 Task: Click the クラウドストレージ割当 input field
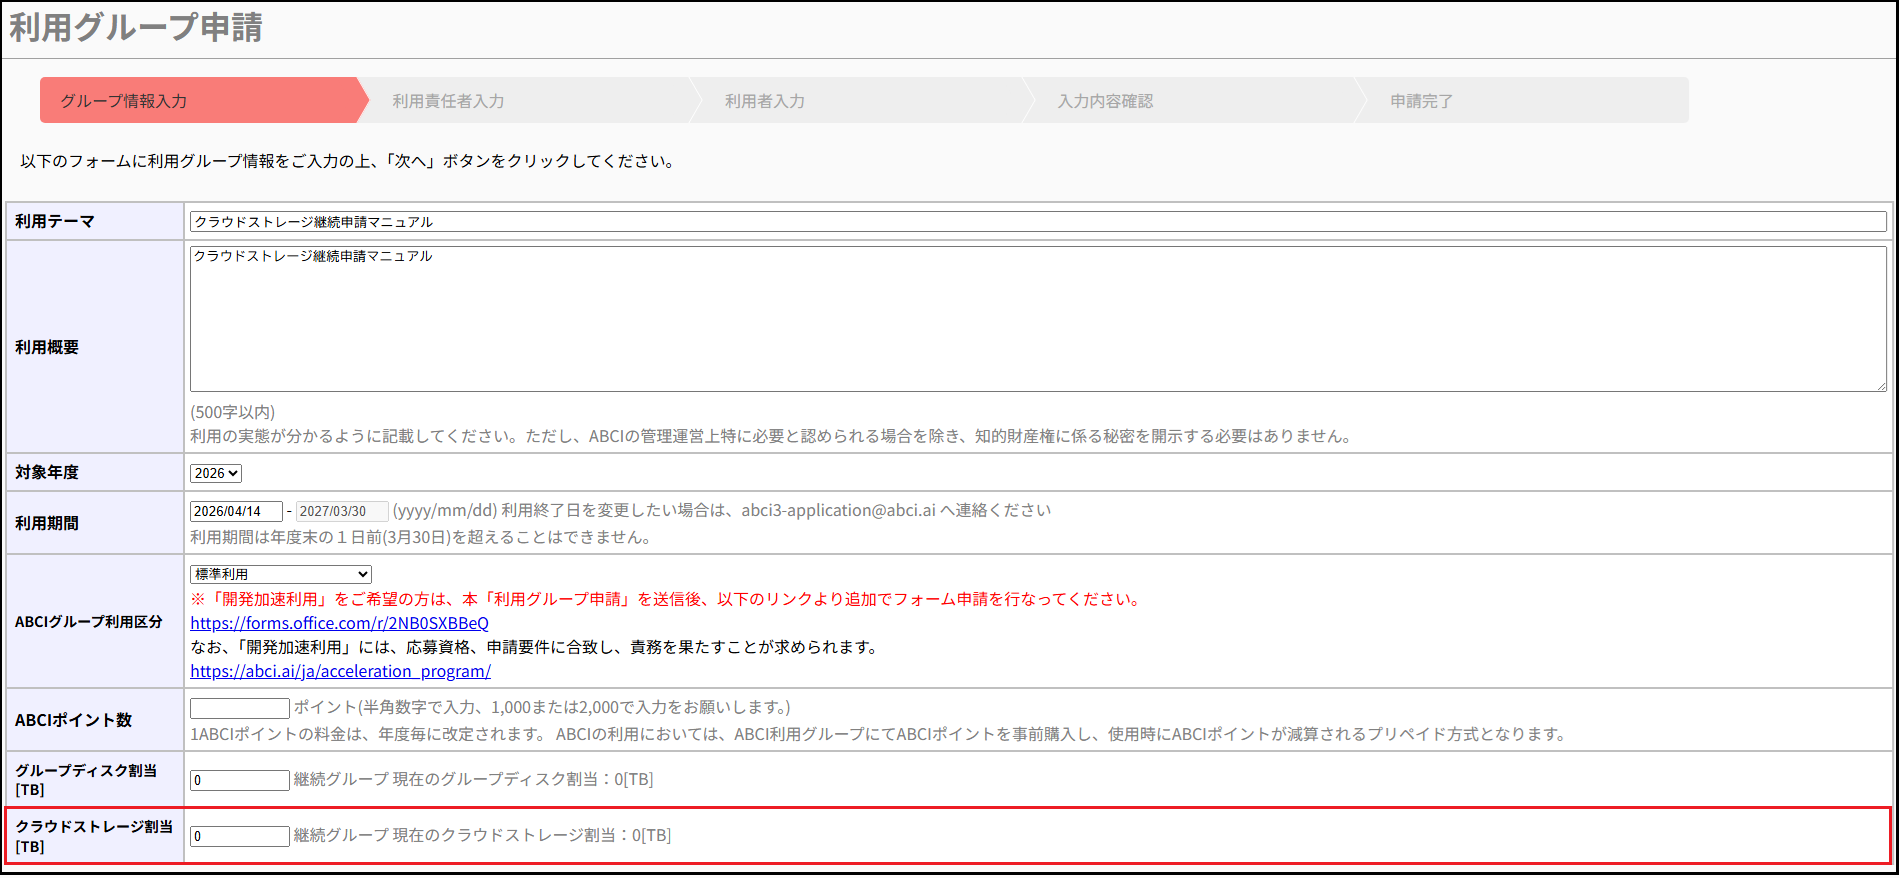point(240,837)
